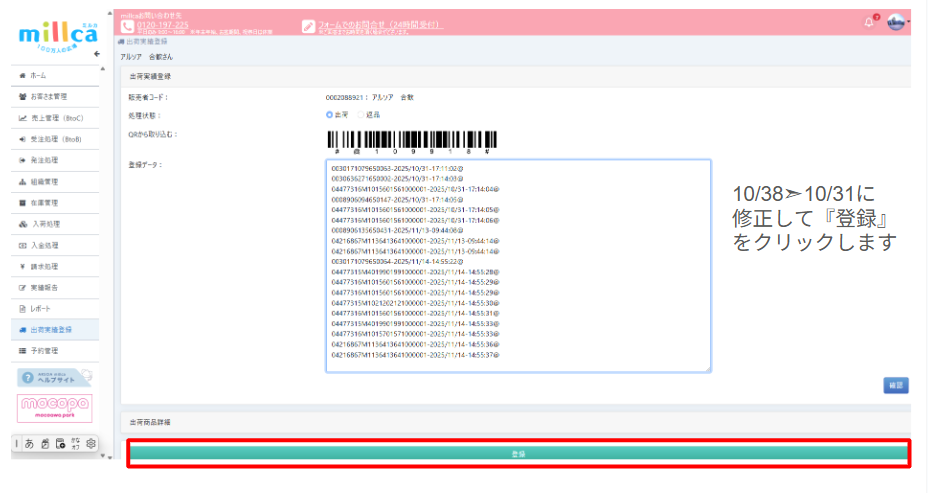Image resolution: width=928 pixels, height=493 pixels.
Task: Open 請求処理 sidebar item
Action: coord(44,266)
